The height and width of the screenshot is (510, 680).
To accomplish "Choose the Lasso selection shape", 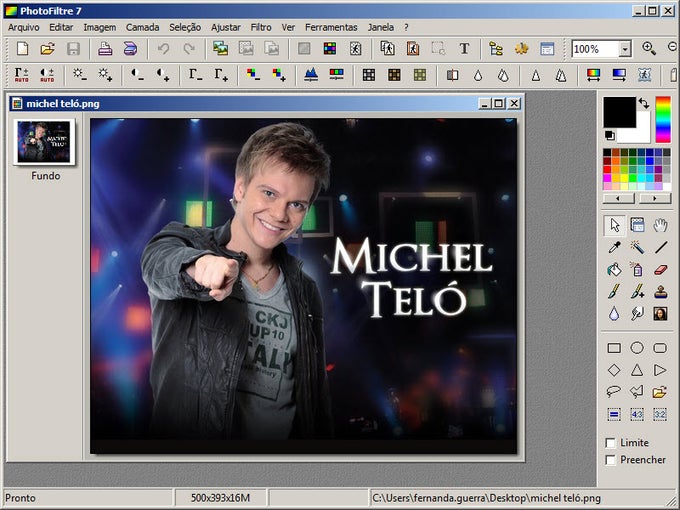I will click(614, 392).
